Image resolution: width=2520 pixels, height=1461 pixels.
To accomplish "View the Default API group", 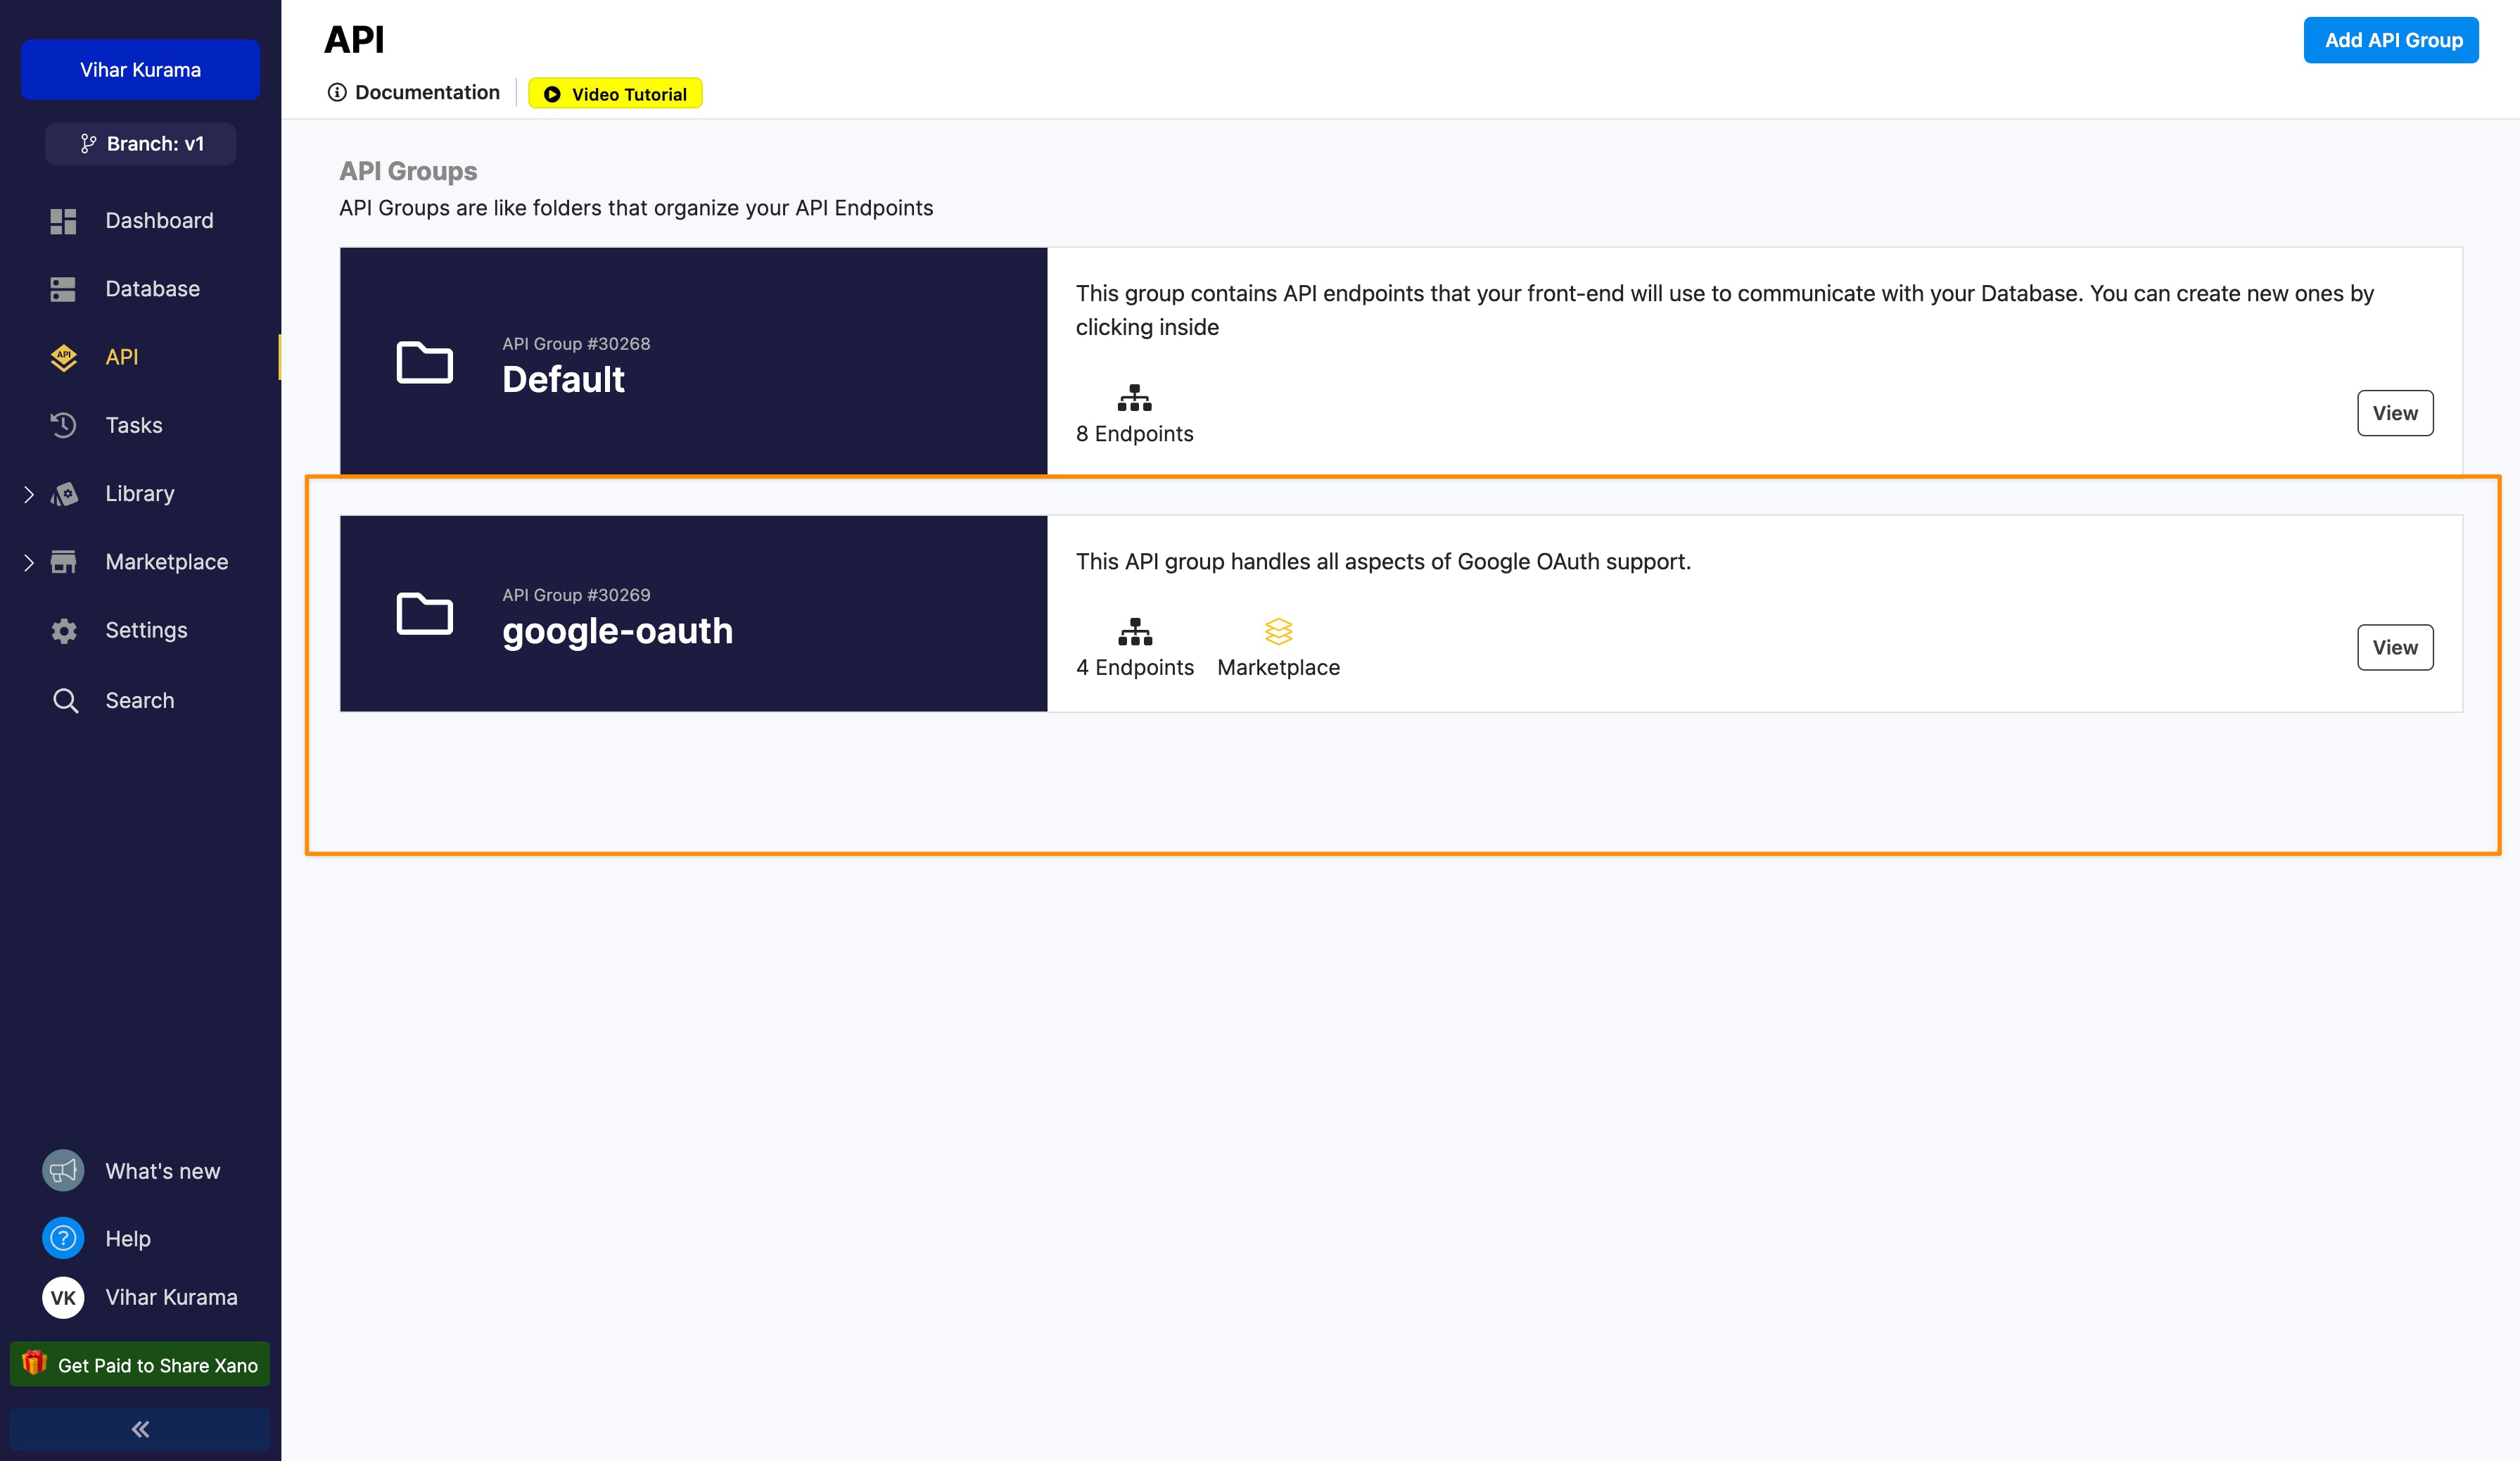I will click(x=2394, y=413).
